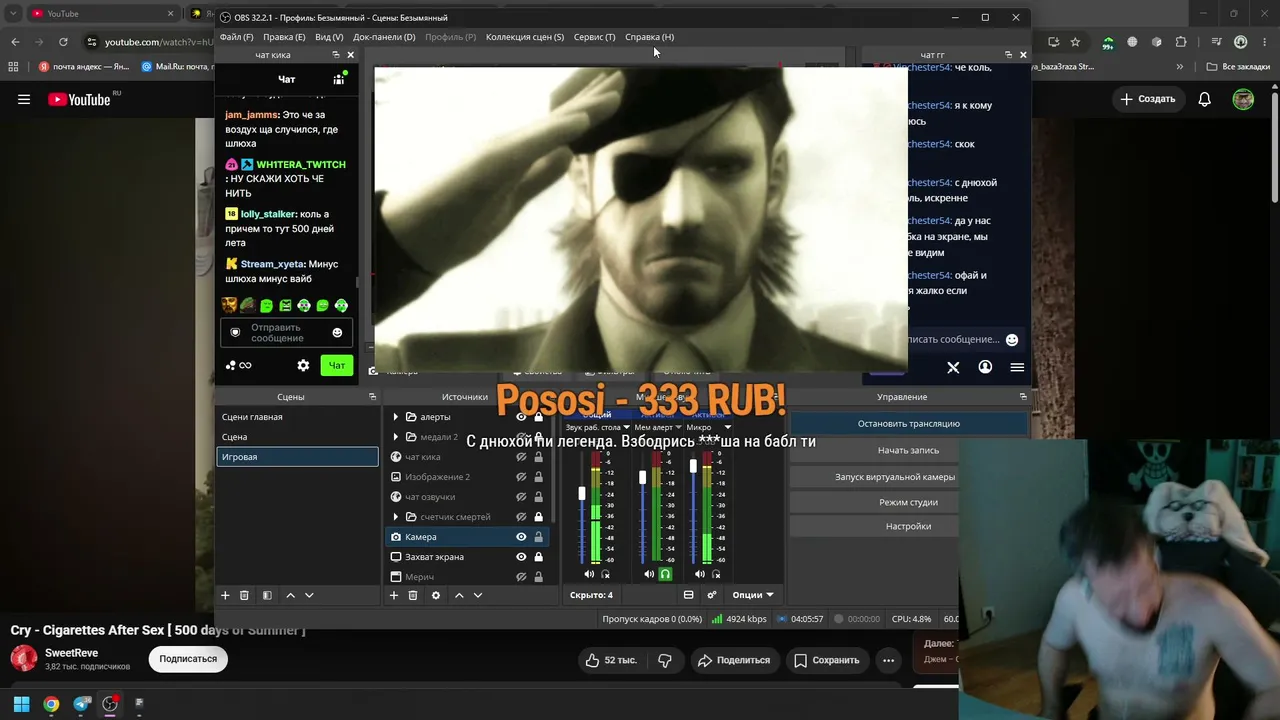Open advanced audio properties gears icon
The image size is (1280, 720).
pos(712,595)
